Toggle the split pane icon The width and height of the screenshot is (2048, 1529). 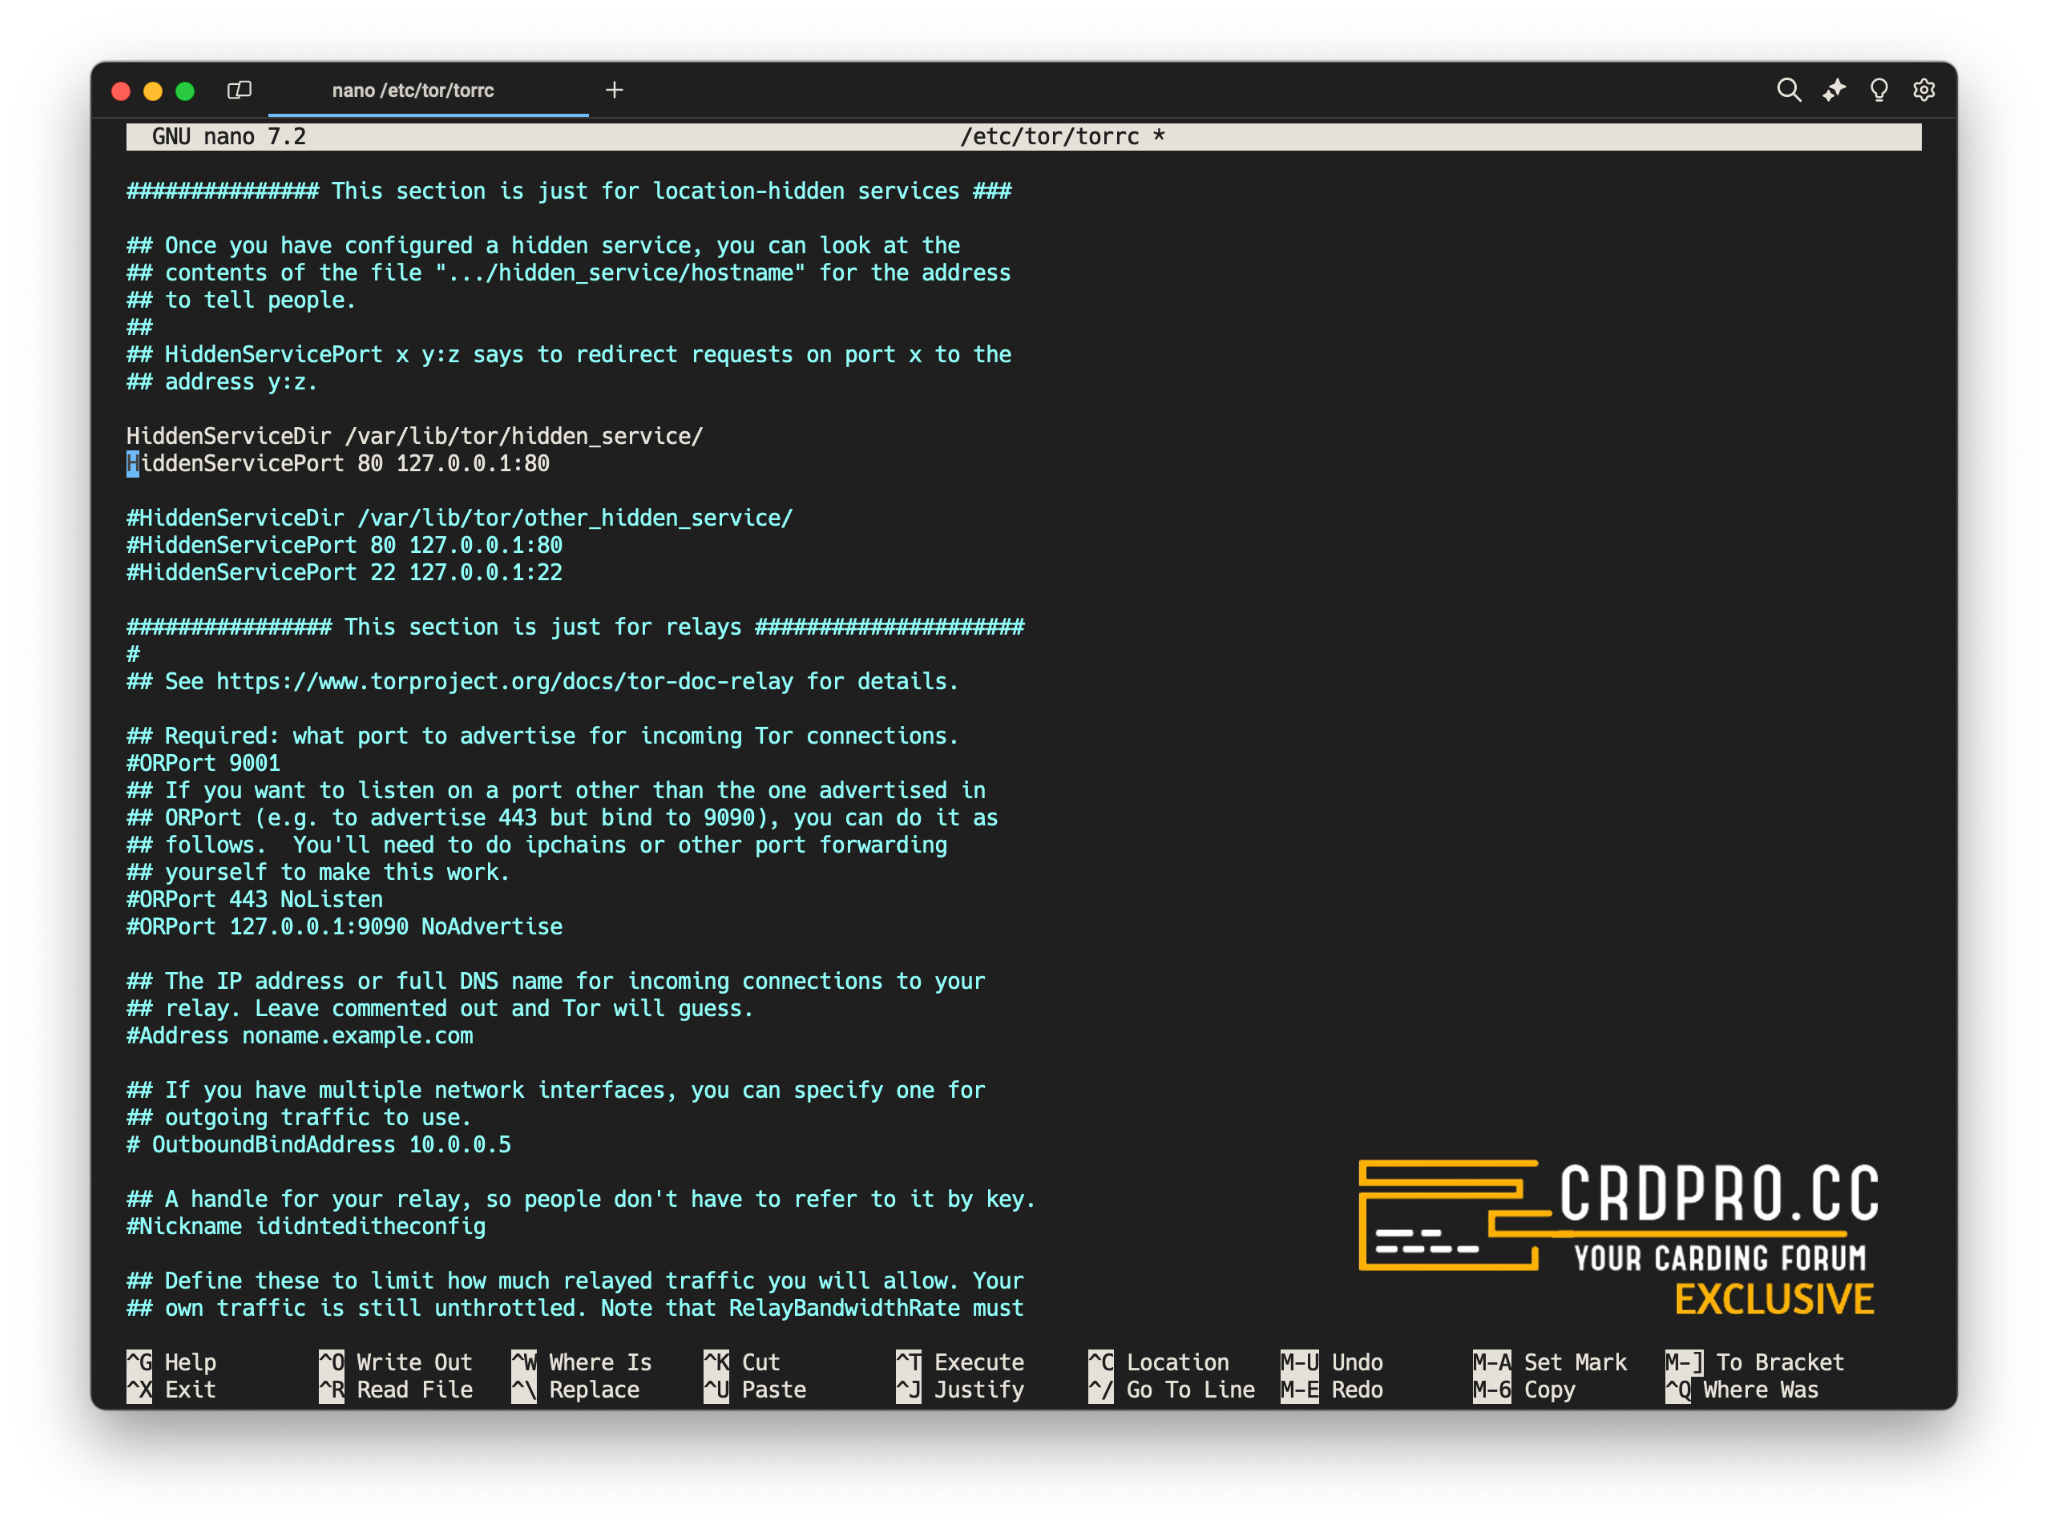[239, 91]
